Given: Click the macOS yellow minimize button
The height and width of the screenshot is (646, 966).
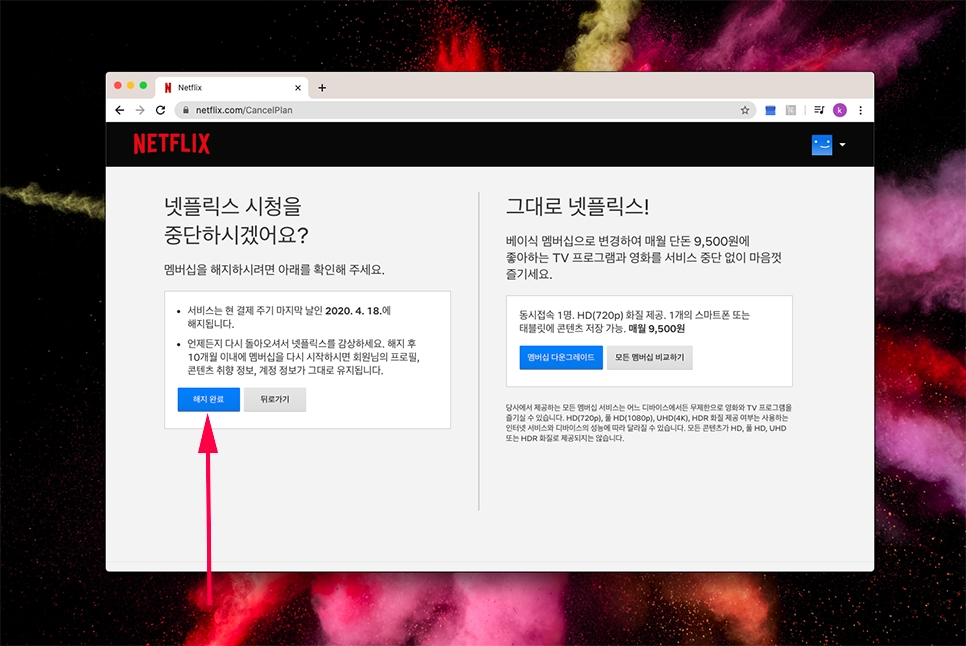Looking at the screenshot, I should coord(131,86).
